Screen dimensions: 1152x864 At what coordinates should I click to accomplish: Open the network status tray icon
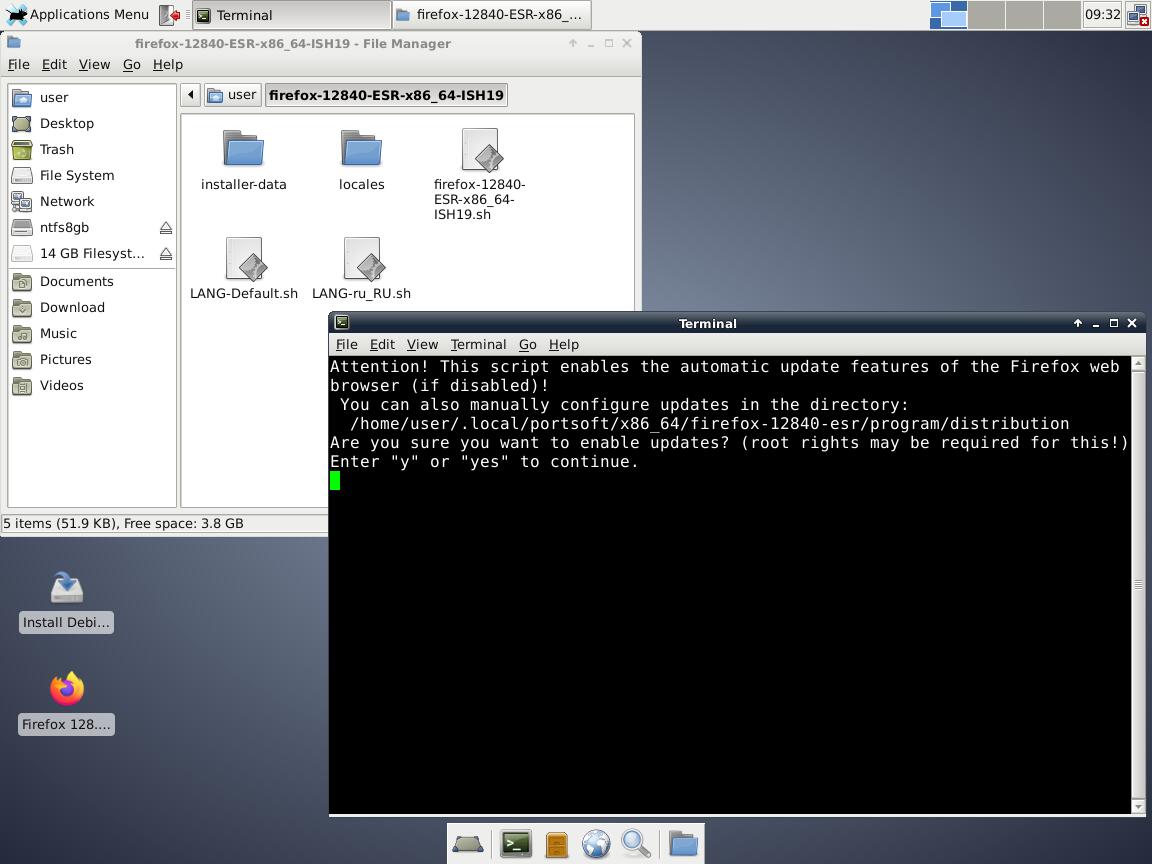1137,15
